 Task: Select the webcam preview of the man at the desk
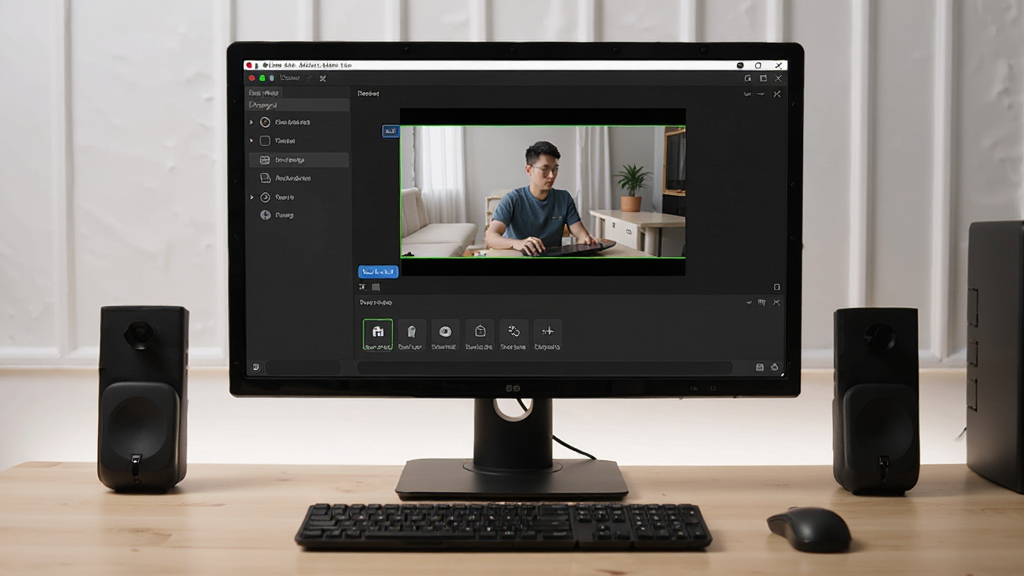(x=543, y=191)
